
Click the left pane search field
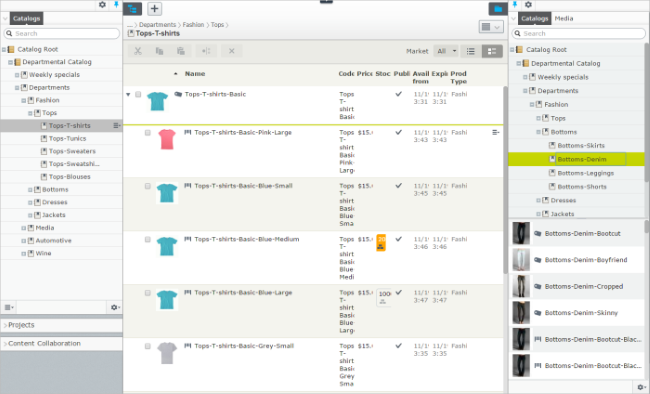tap(62, 34)
